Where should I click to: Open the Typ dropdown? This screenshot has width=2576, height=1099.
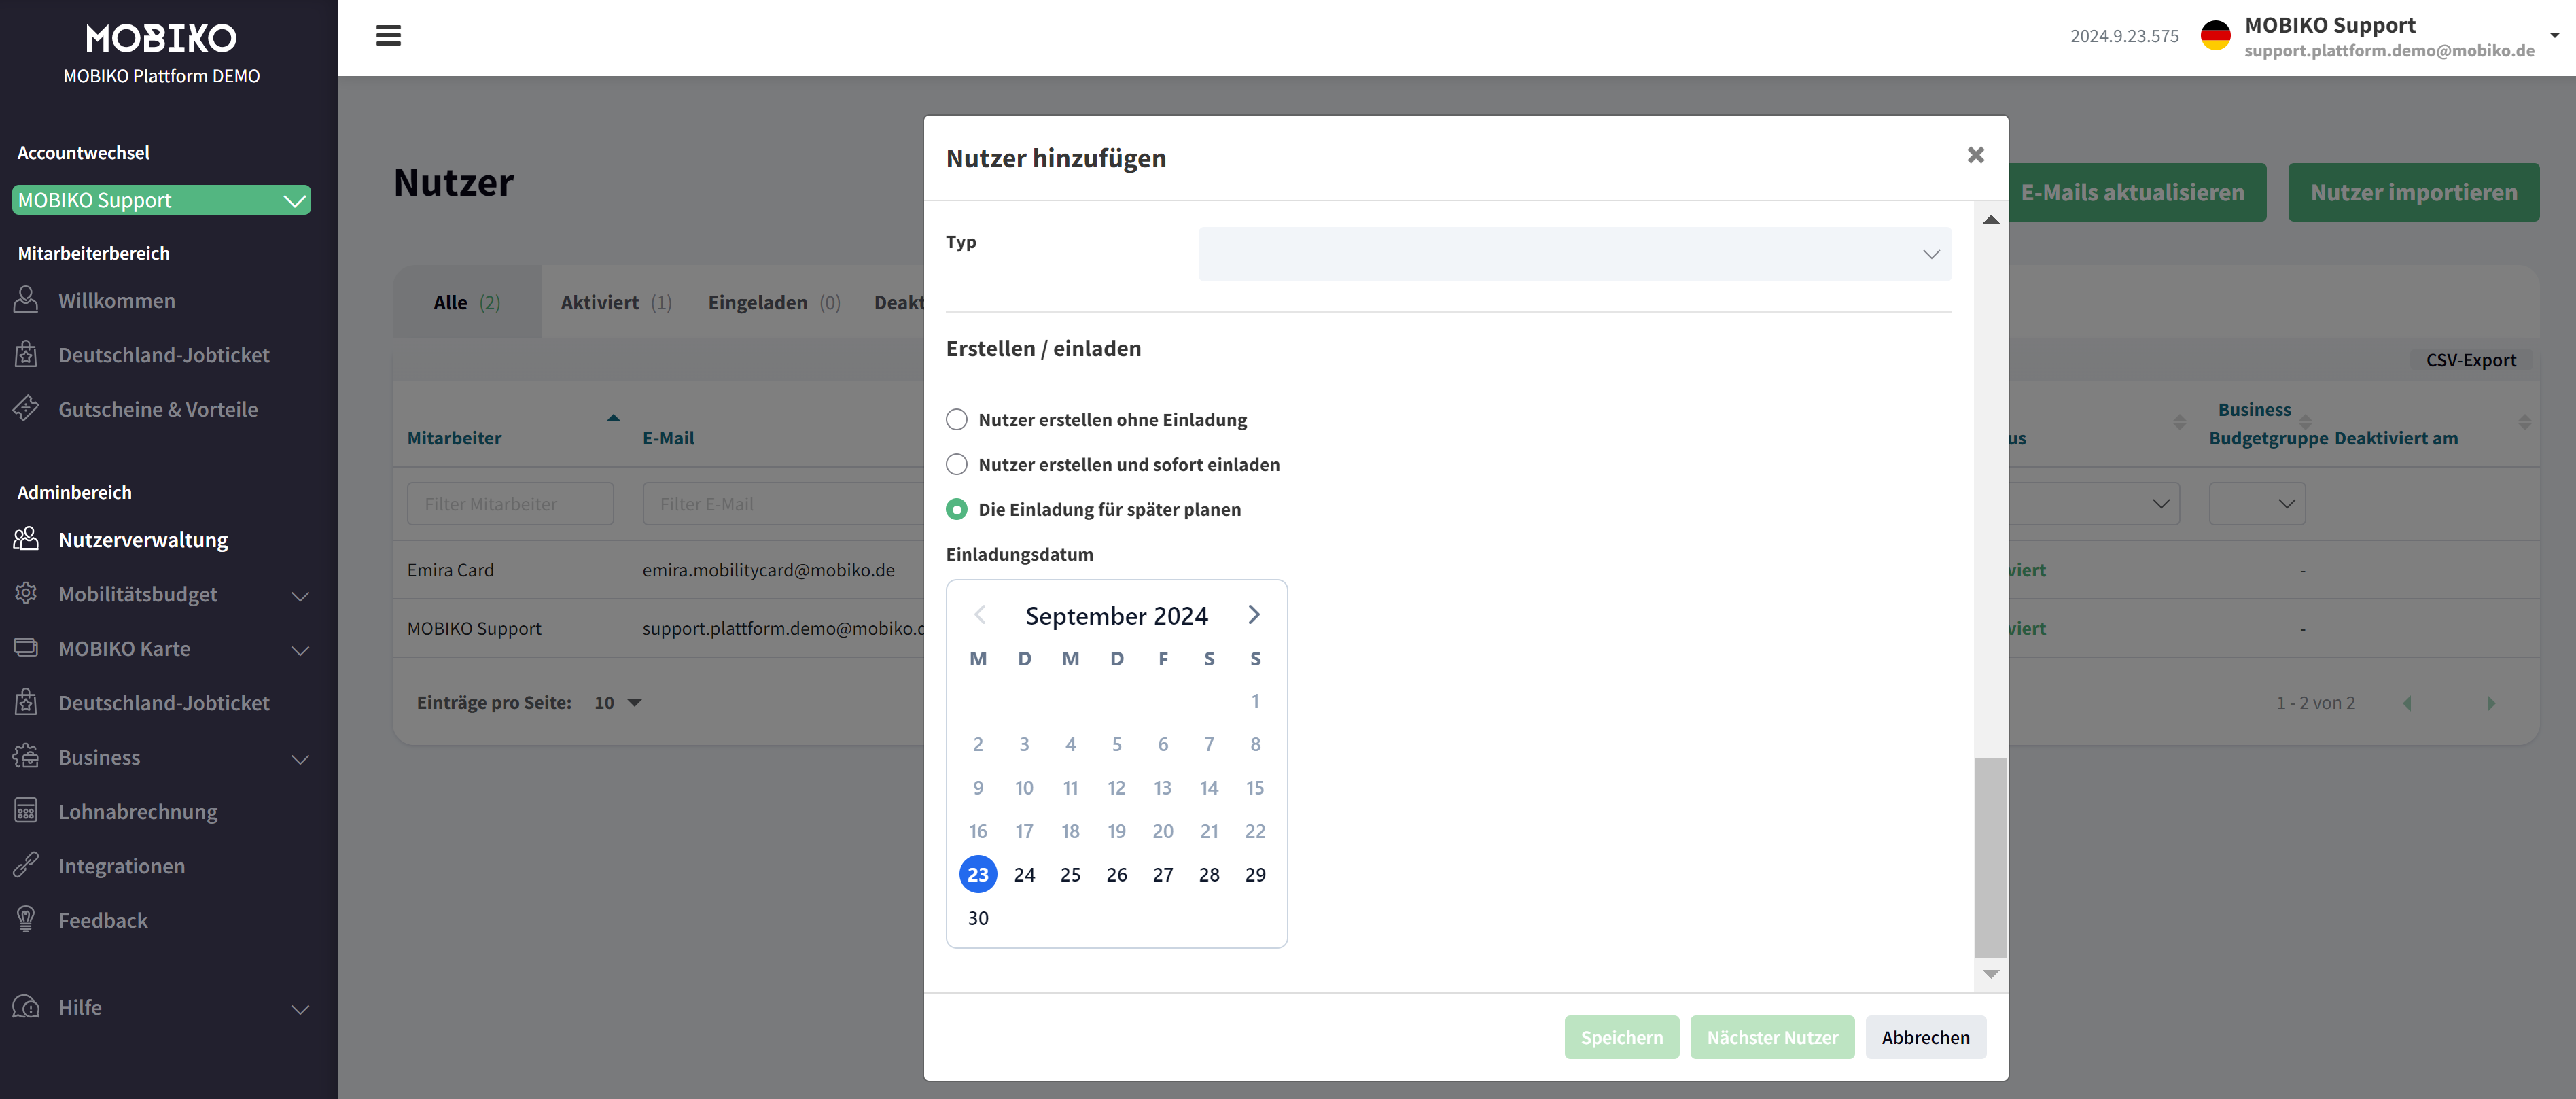tap(1574, 254)
